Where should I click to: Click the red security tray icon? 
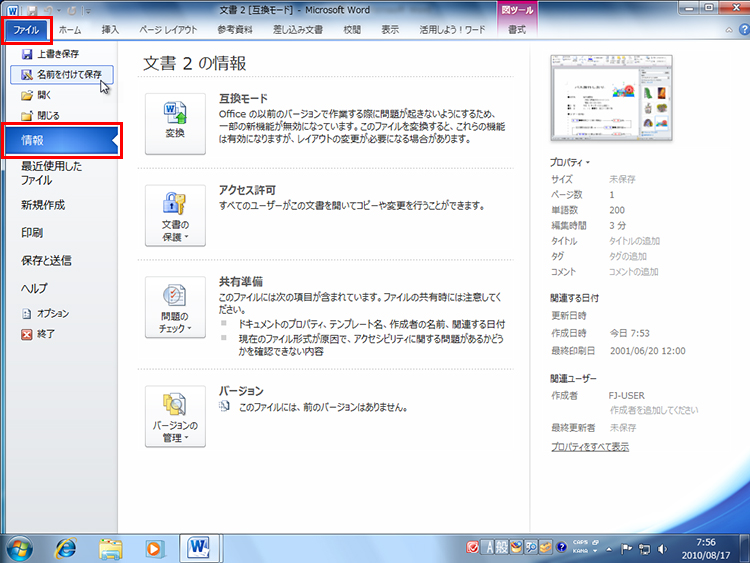(473, 547)
